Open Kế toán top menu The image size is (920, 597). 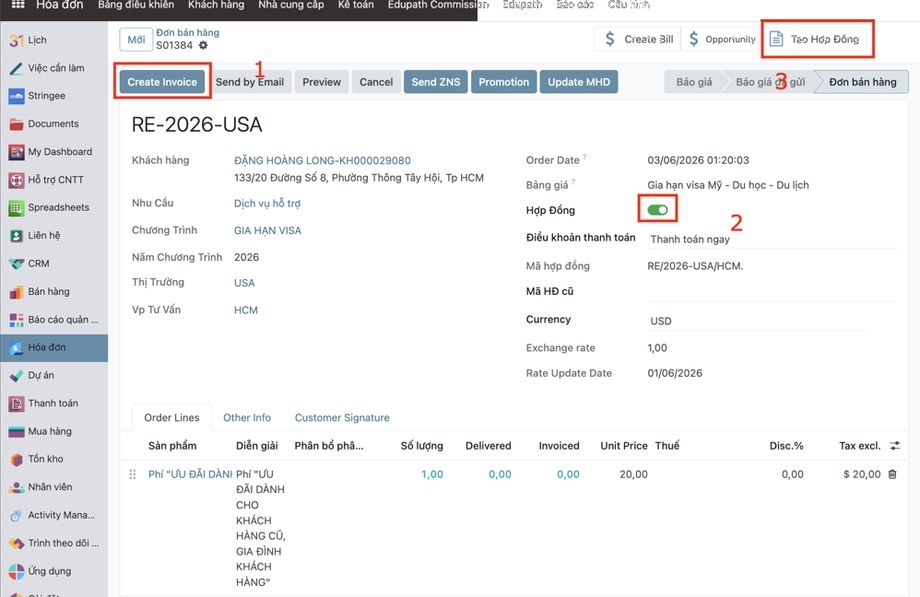click(x=356, y=5)
